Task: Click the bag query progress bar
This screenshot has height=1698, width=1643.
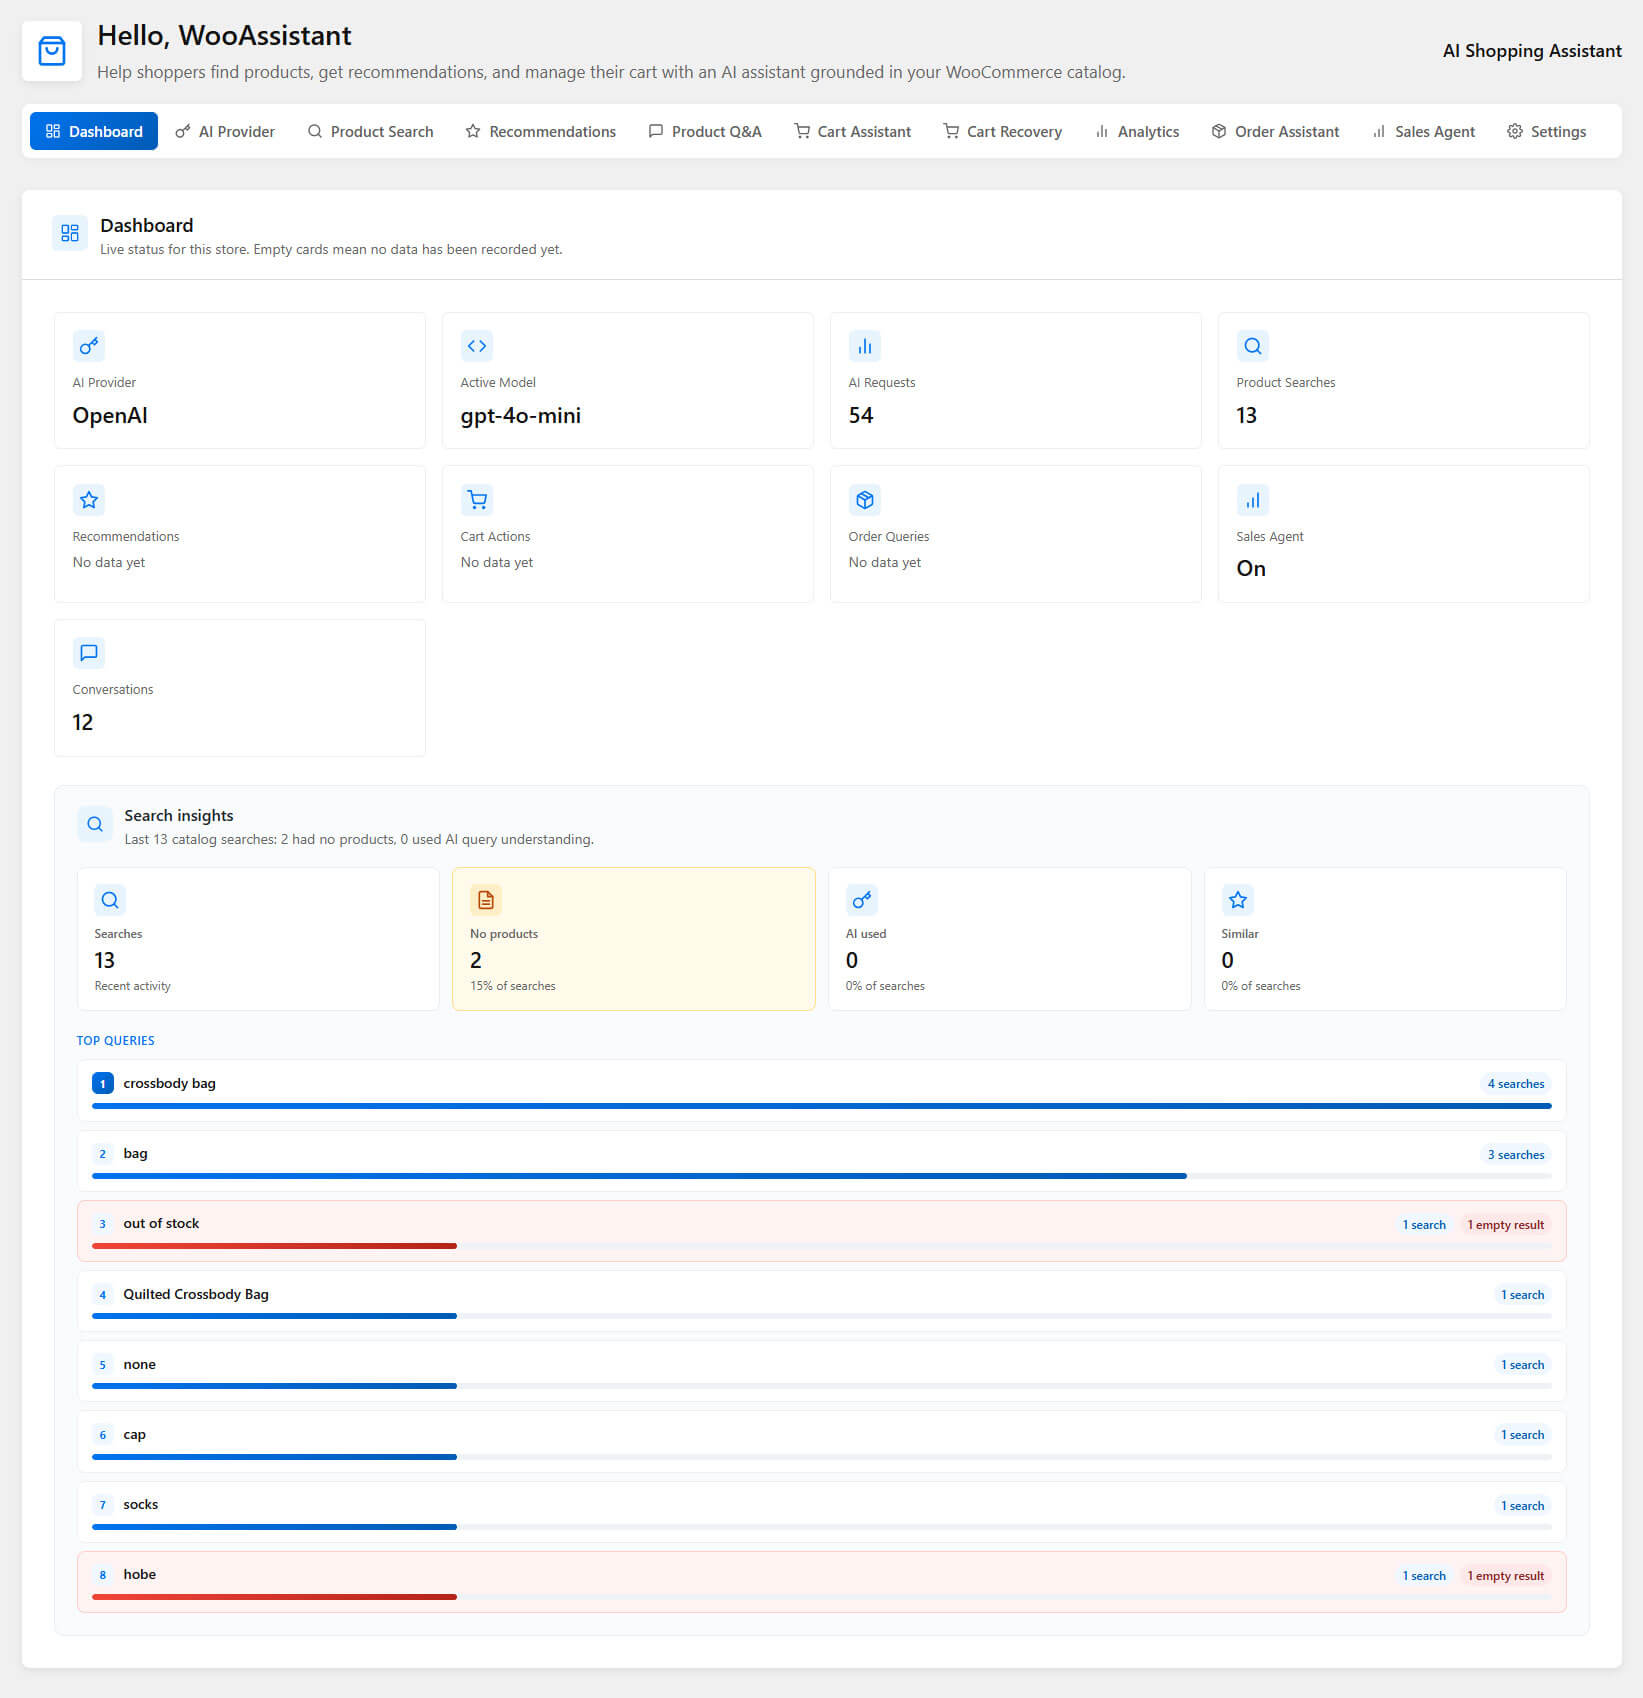Action: click(x=822, y=1176)
